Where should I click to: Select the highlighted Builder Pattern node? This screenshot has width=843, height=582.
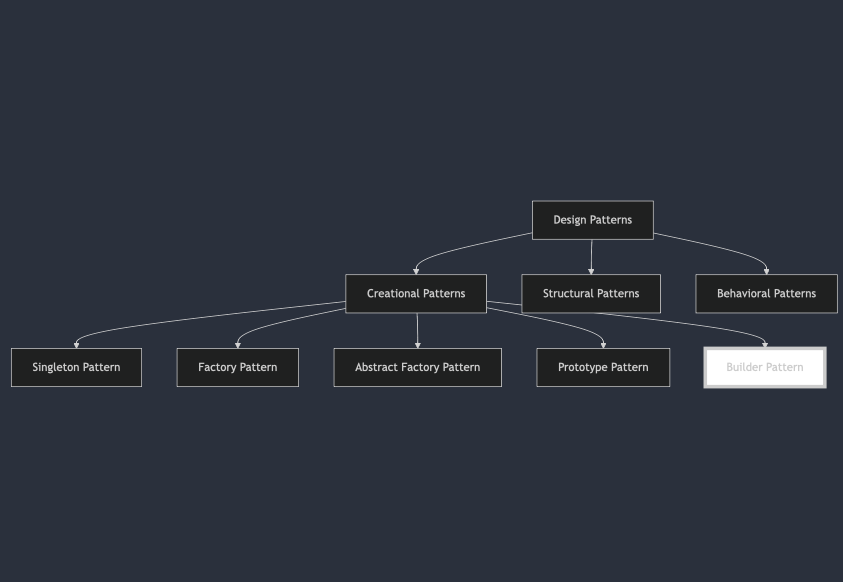click(x=764, y=367)
